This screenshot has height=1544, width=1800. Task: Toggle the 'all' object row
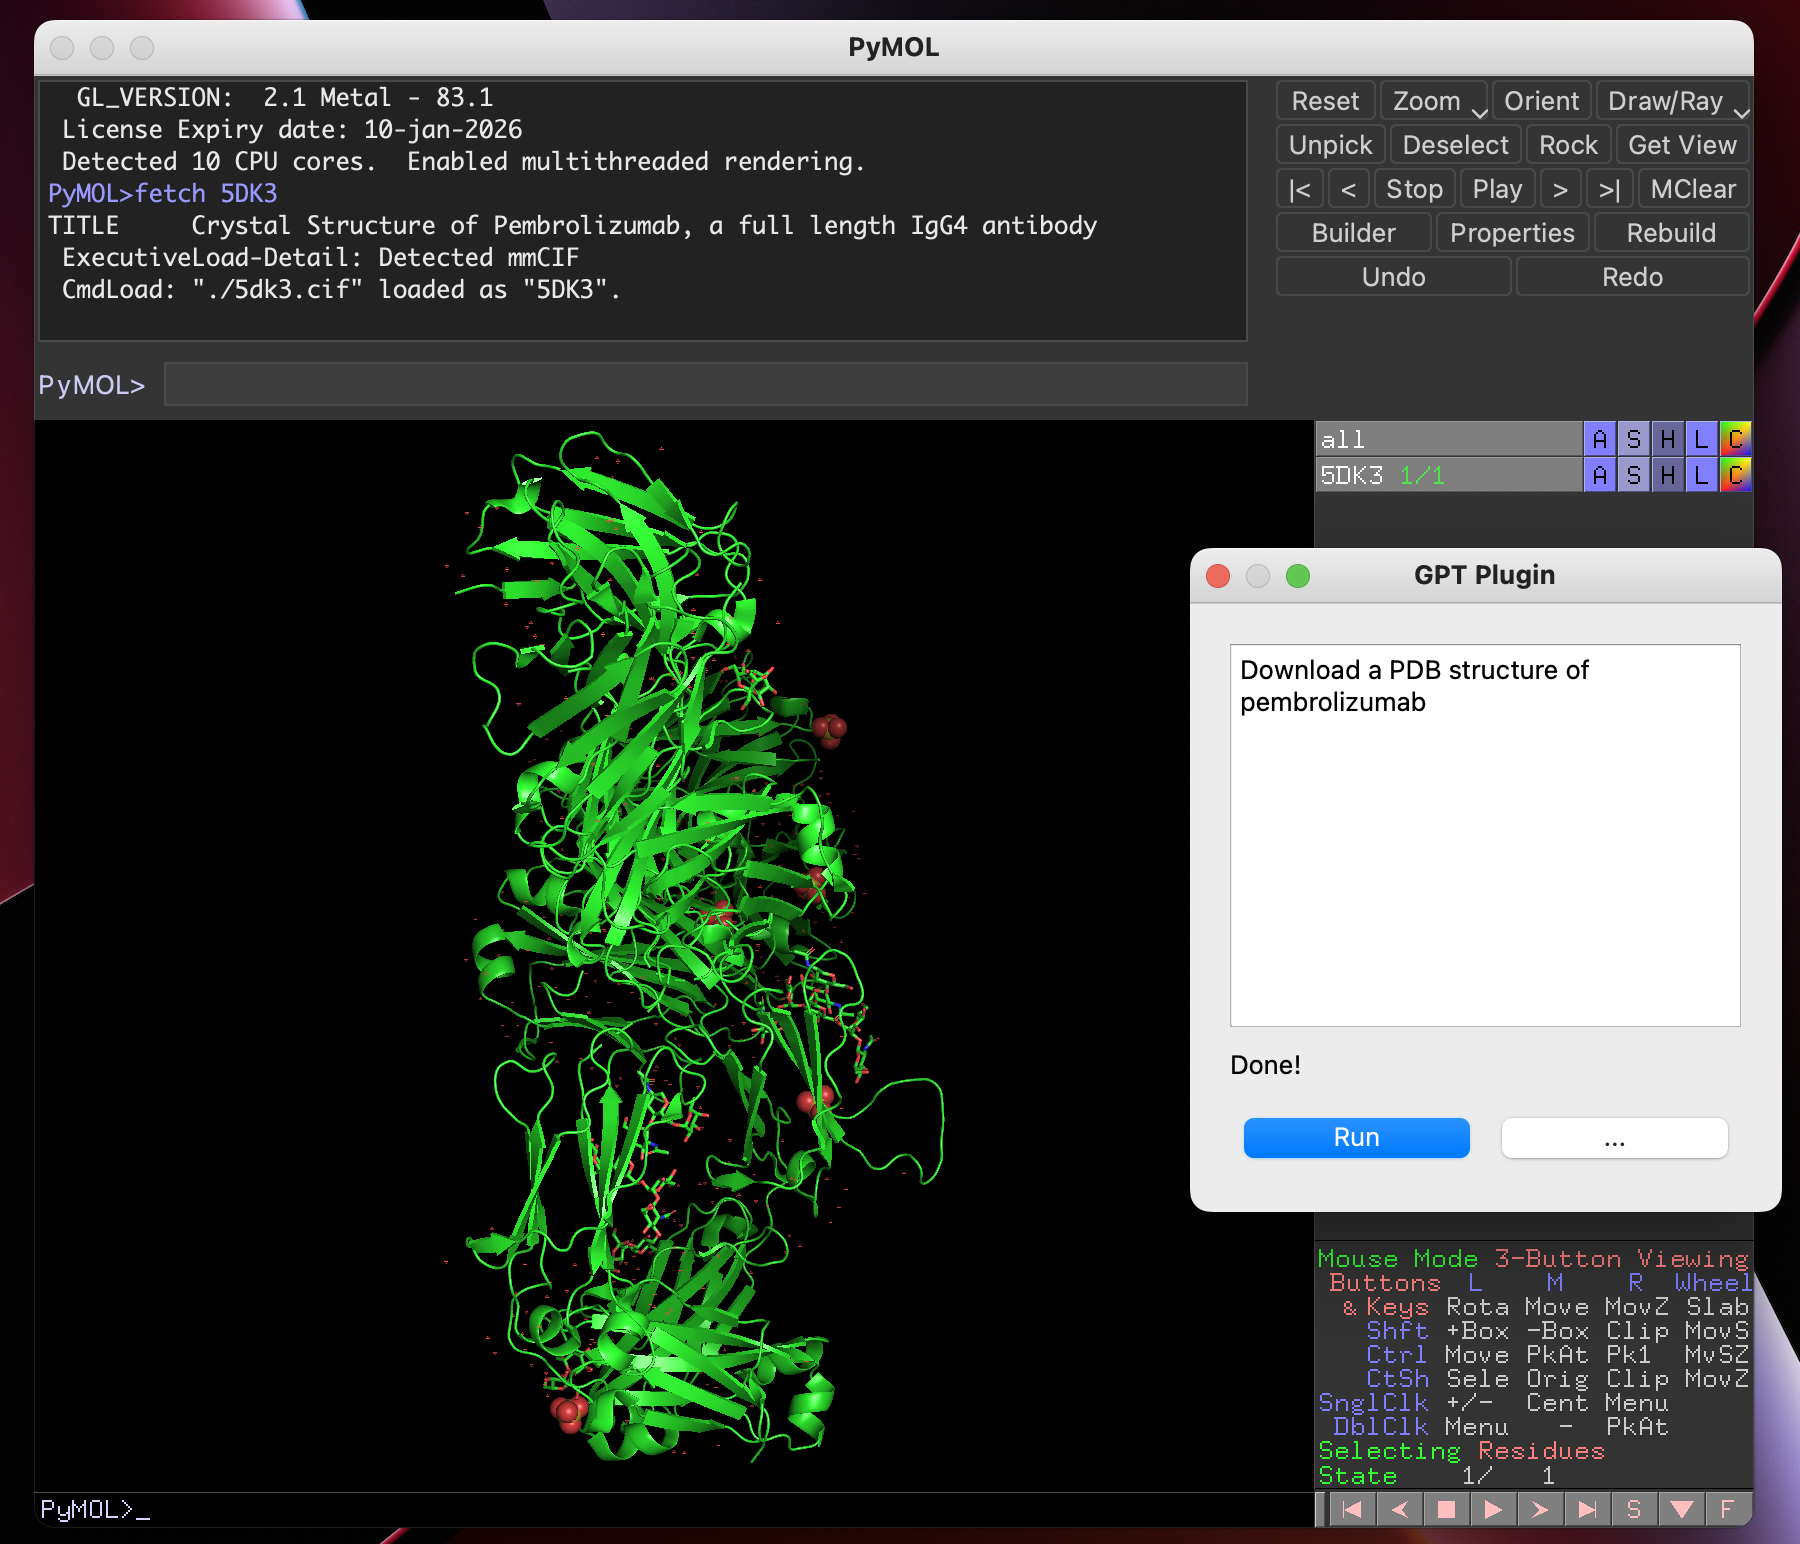(1448, 439)
